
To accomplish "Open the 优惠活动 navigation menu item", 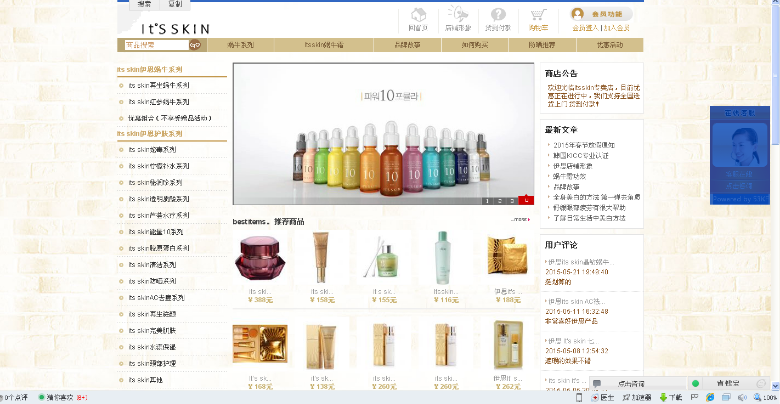I will (x=610, y=45).
